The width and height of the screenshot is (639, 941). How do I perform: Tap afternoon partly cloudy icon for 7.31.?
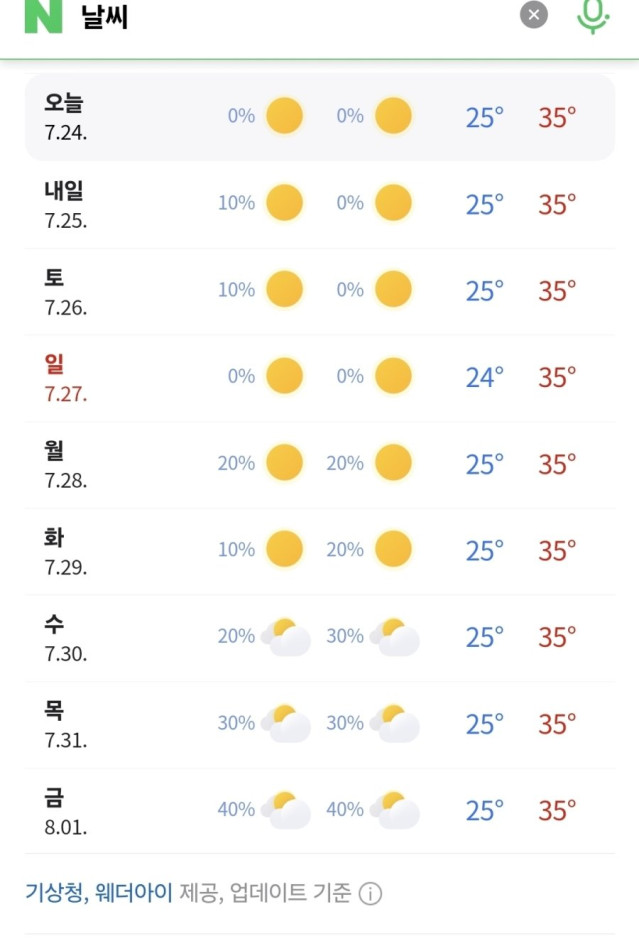pyautogui.click(x=394, y=724)
